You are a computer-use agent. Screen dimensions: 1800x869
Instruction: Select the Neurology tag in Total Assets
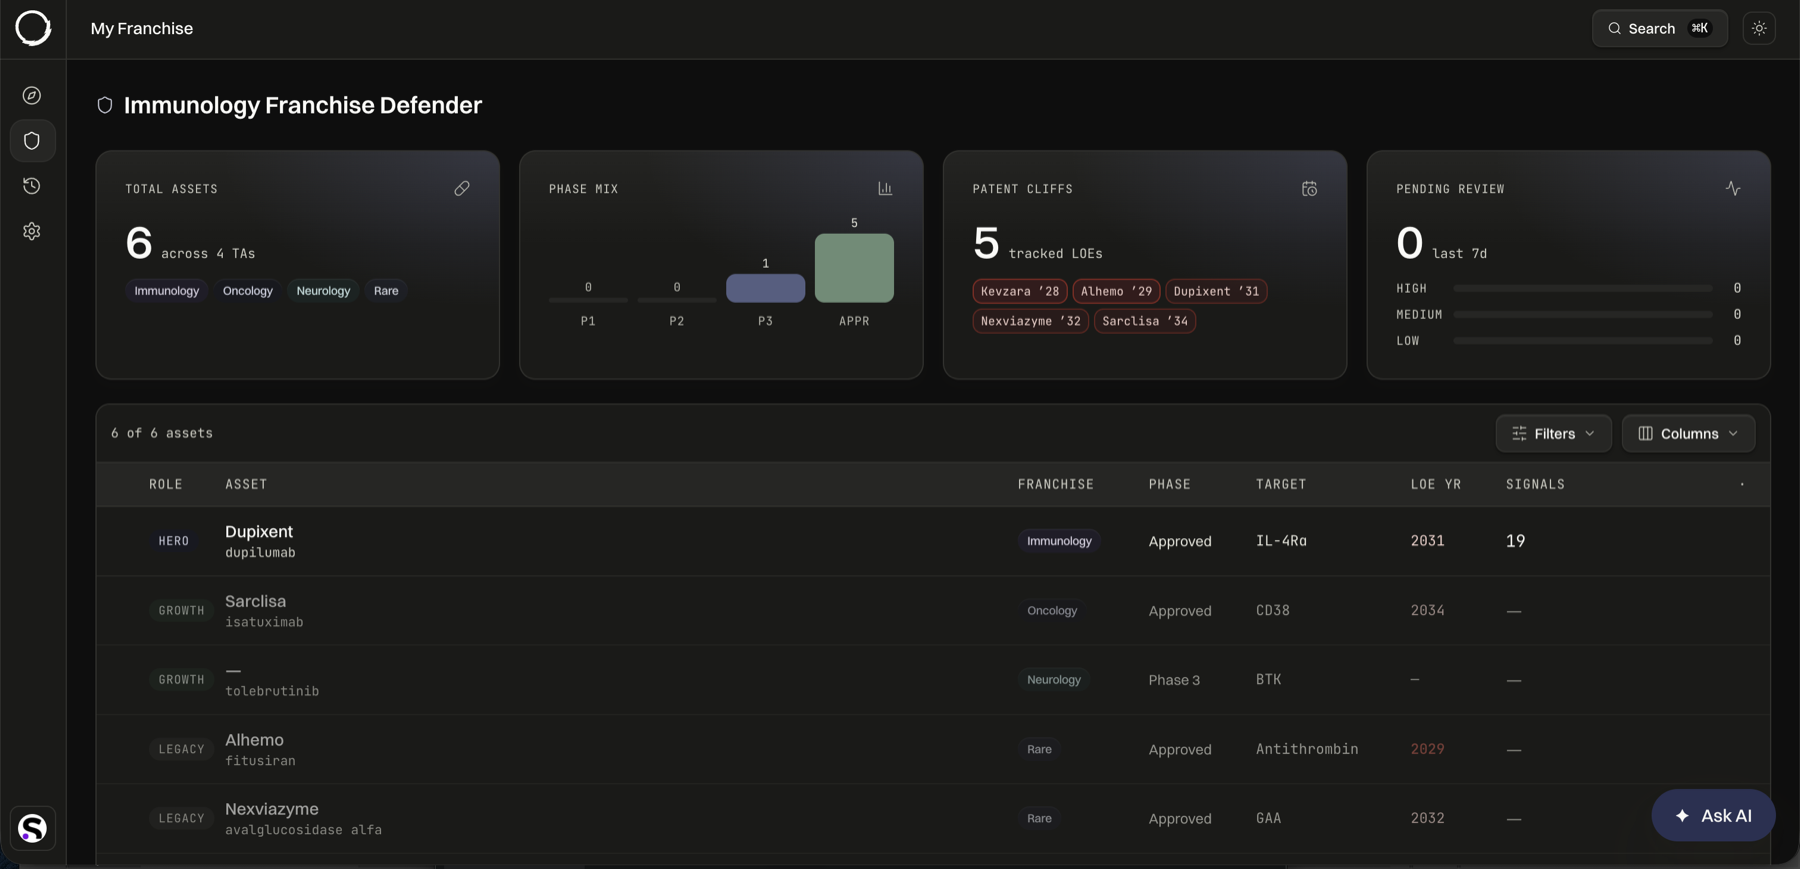click(x=323, y=291)
